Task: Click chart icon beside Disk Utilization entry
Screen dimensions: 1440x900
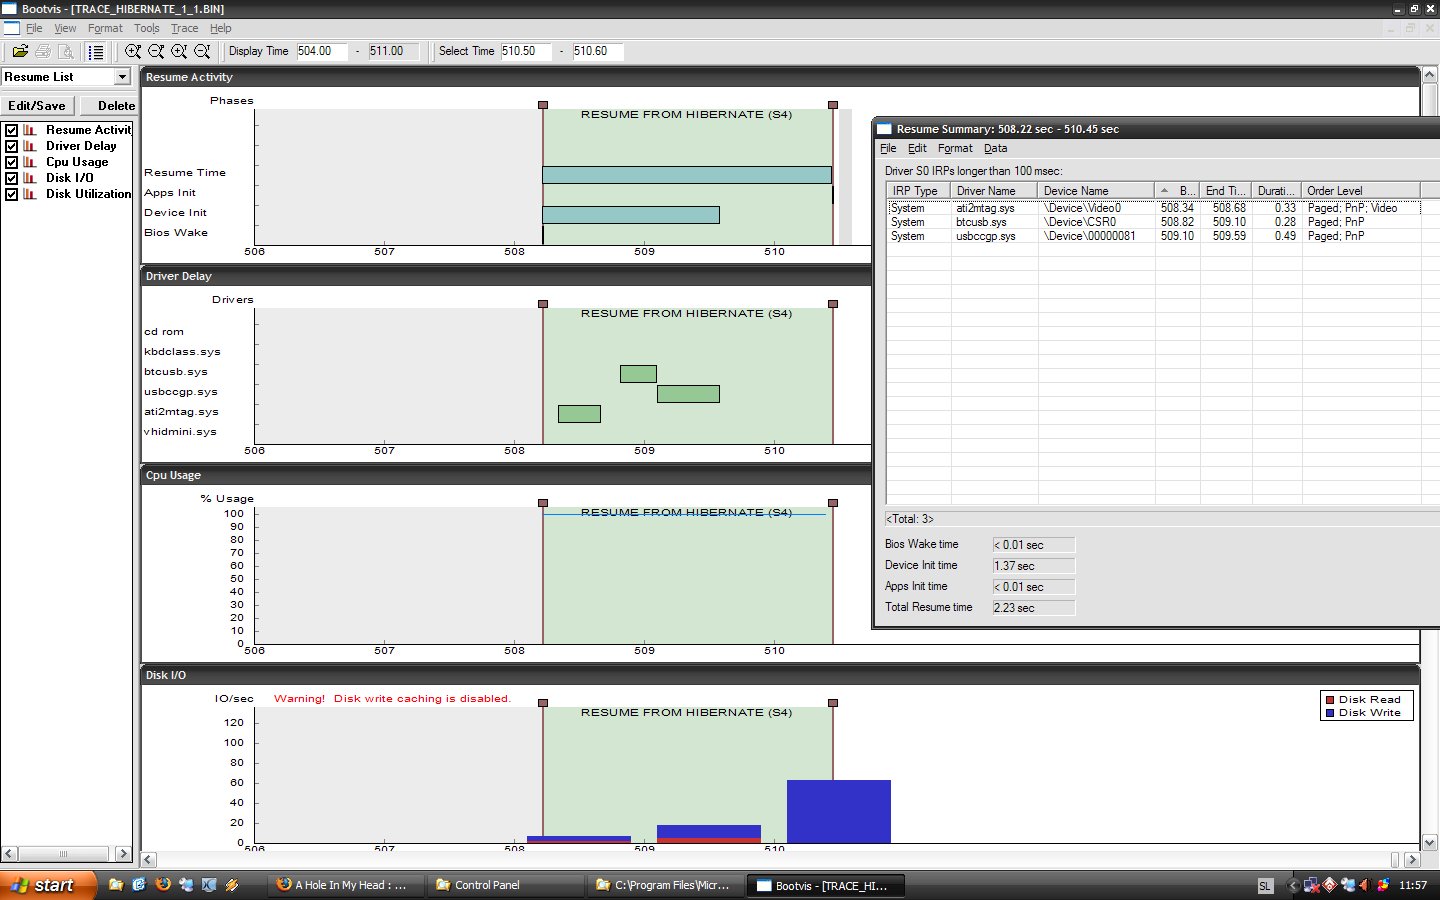Action: (x=30, y=194)
